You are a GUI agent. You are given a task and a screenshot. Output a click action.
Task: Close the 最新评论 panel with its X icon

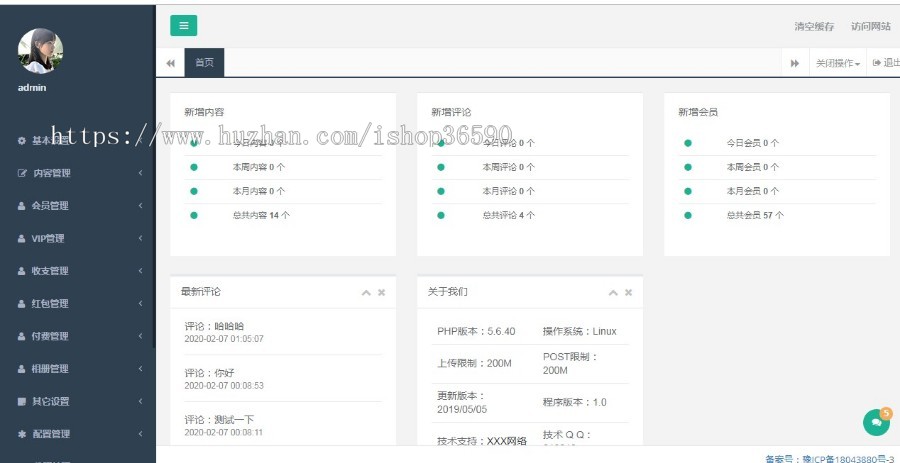point(381,292)
